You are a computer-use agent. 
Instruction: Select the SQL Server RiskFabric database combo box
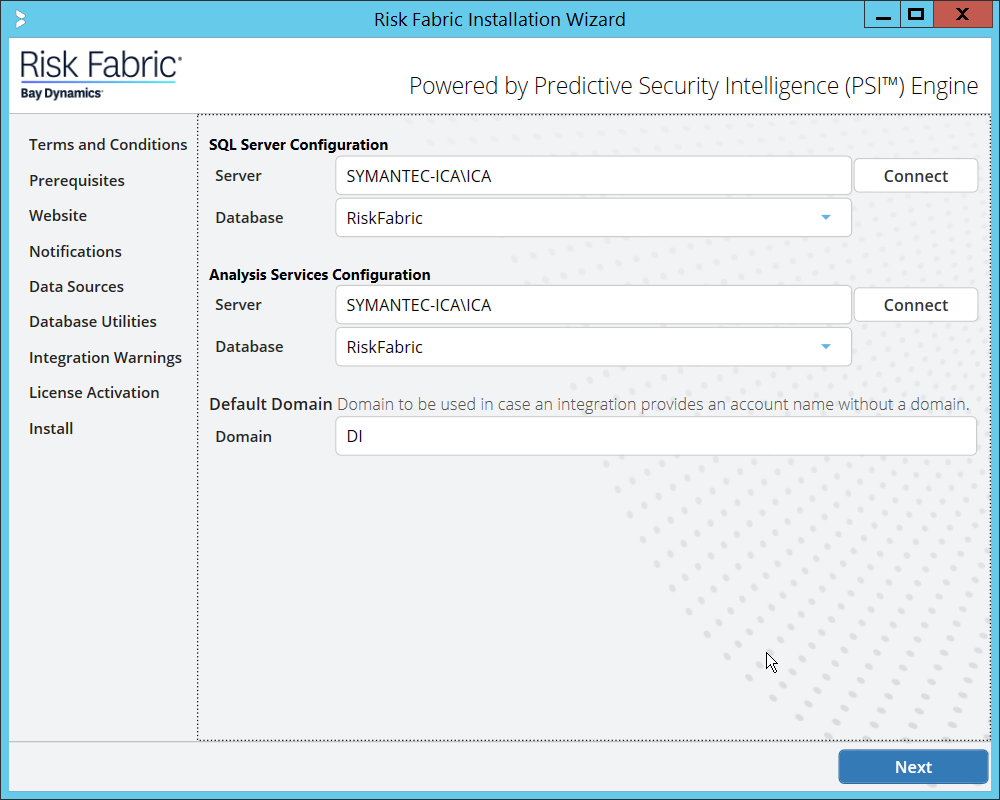point(580,218)
